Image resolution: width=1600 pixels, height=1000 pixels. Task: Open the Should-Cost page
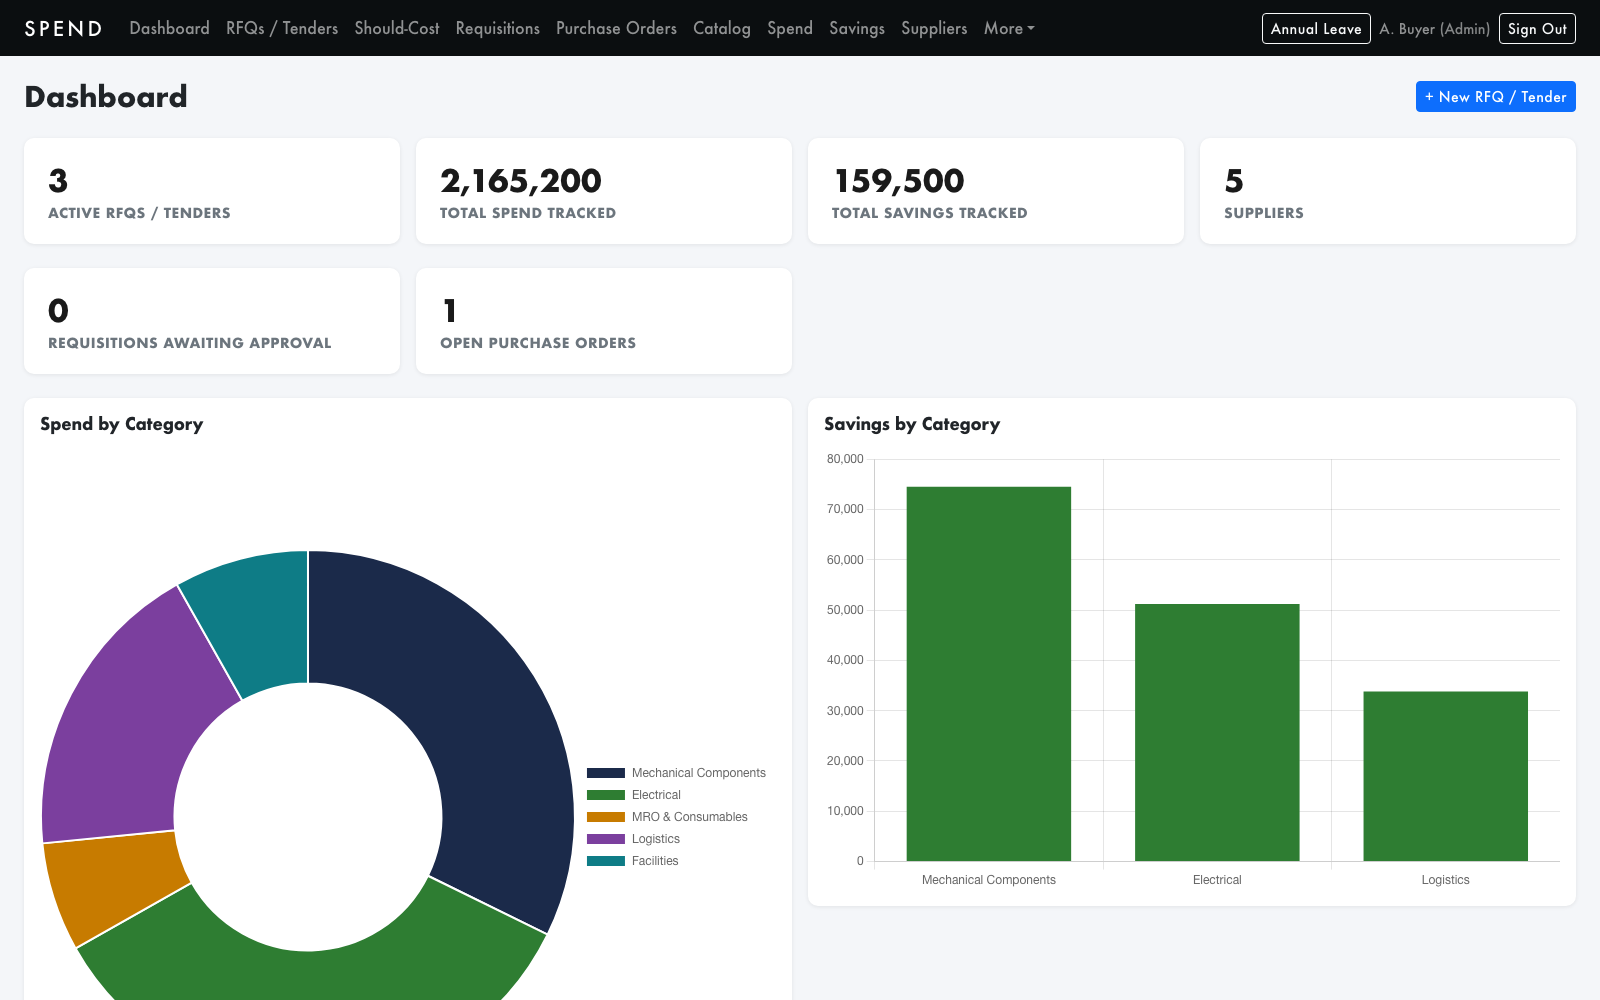[396, 28]
